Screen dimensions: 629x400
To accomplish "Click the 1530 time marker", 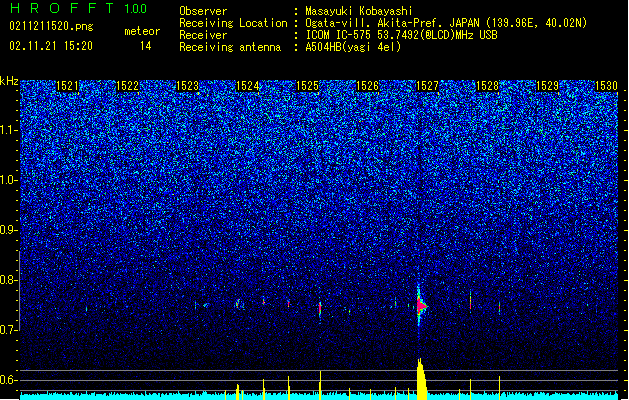I will (x=606, y=86).
